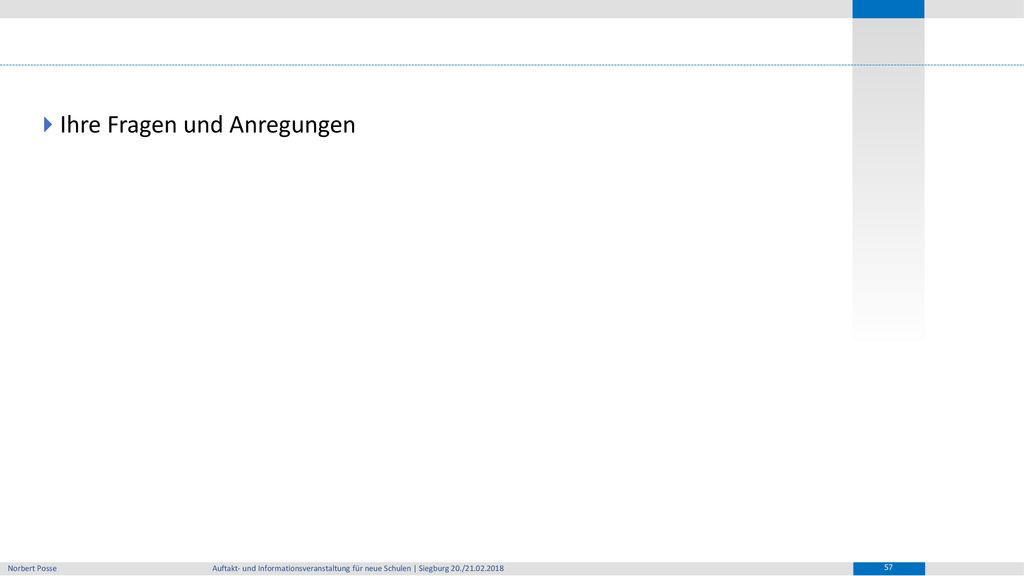This screenshot has width=1024, height=576.
Task: Click footer text 'Auftakt- und Informationsveranstaltung für neue Schulen'
Action: click(x=312, y=568)
